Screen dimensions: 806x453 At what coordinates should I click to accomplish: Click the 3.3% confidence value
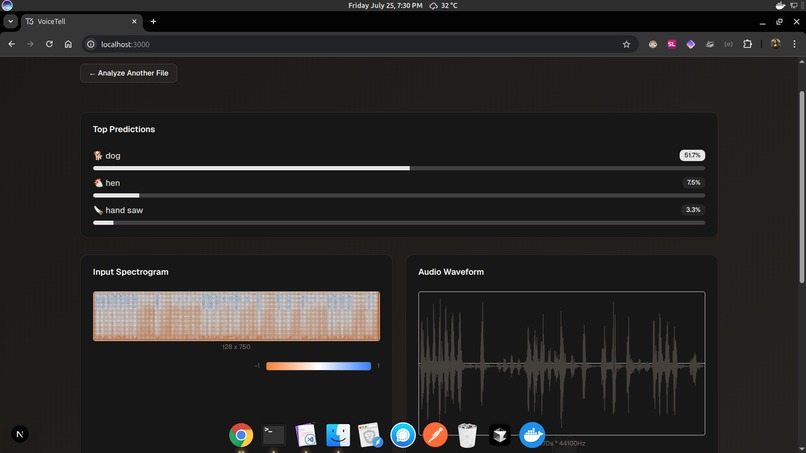(x=693, y=210)
